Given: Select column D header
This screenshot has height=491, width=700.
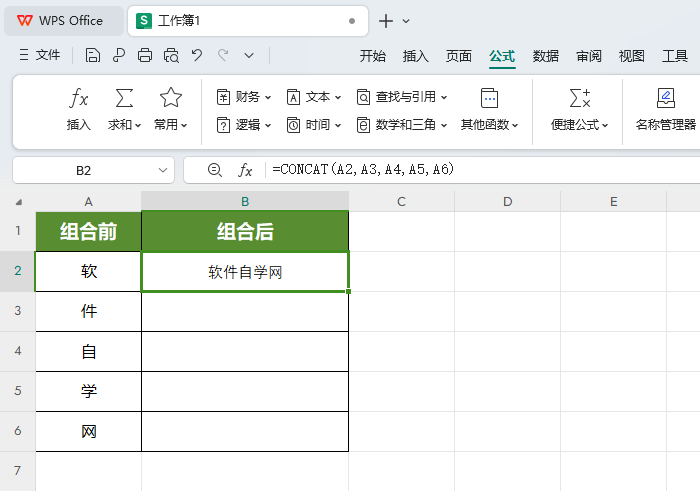Looking at the screenshot, I should tap(508, 202).
